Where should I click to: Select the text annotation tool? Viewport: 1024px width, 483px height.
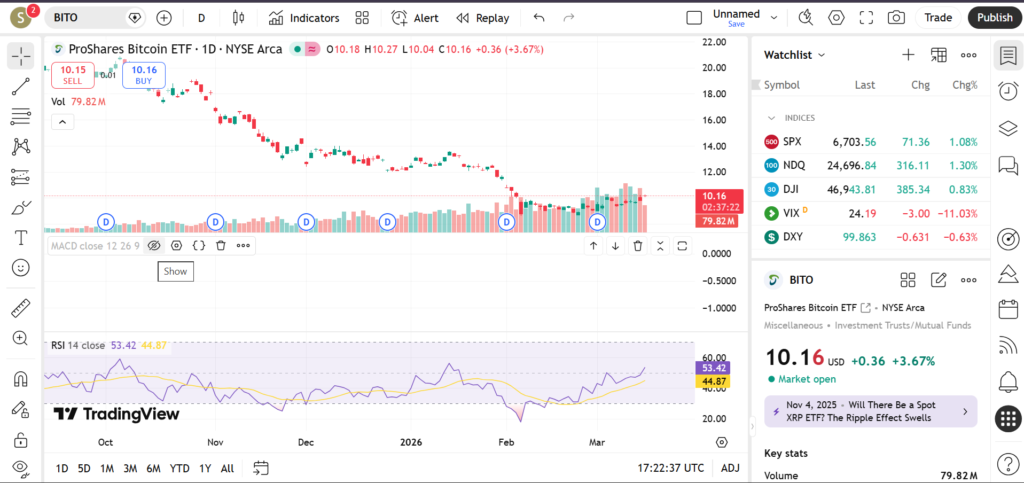point(20,238)
